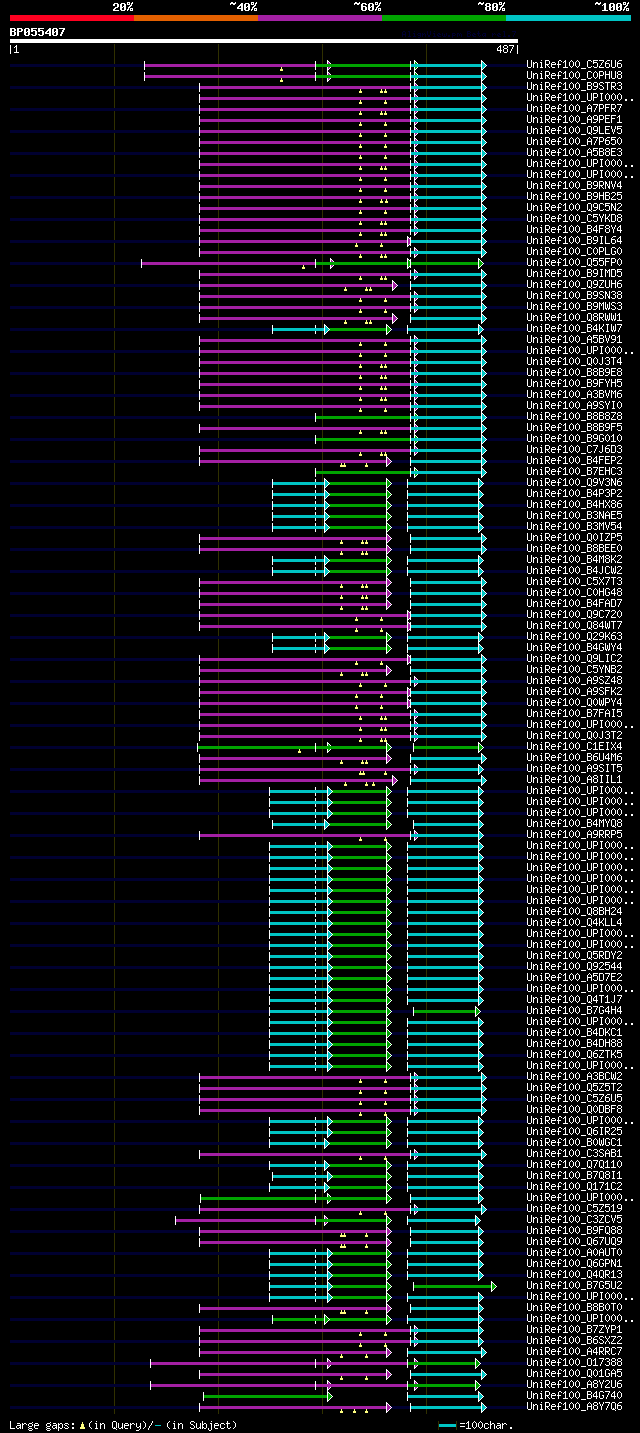The width and height of the screenshot is (640, 1433).
Task: Click the cyan ~100% legend segment
Action: pos(568,18)
